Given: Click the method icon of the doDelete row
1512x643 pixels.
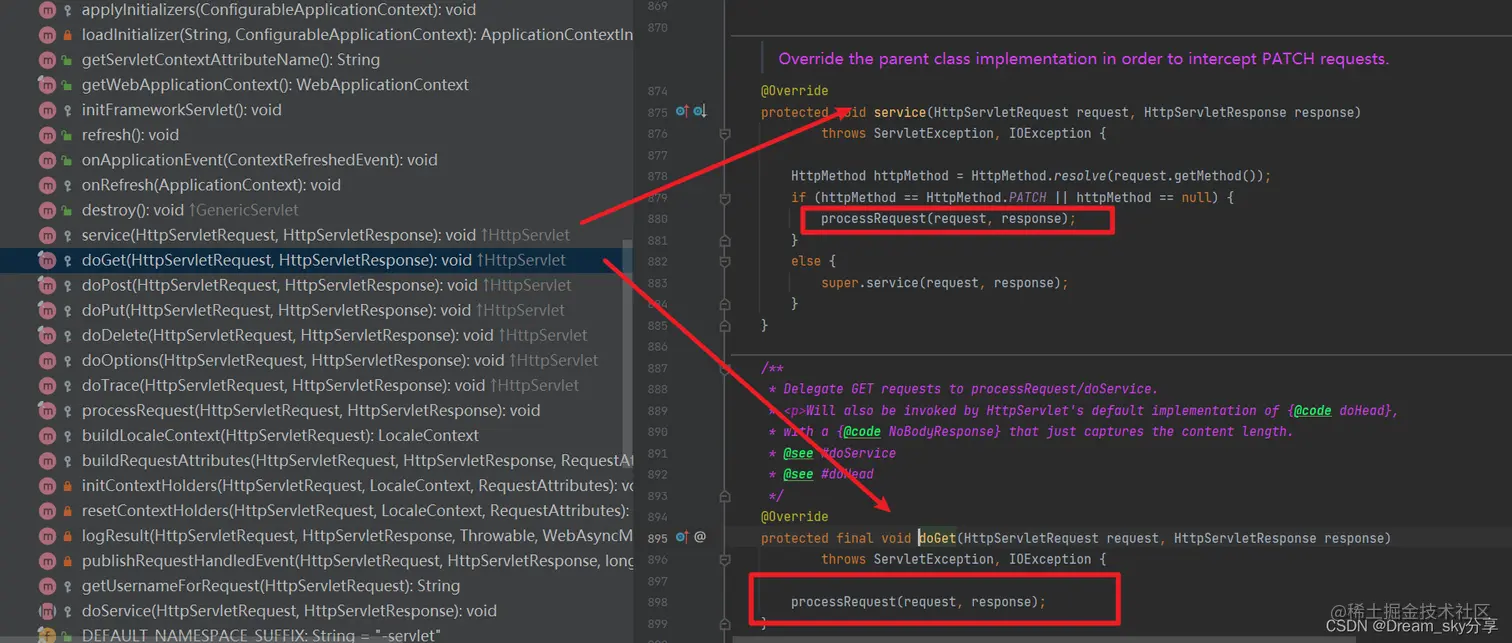Looking at the screenshot, I should coord(46,335).
